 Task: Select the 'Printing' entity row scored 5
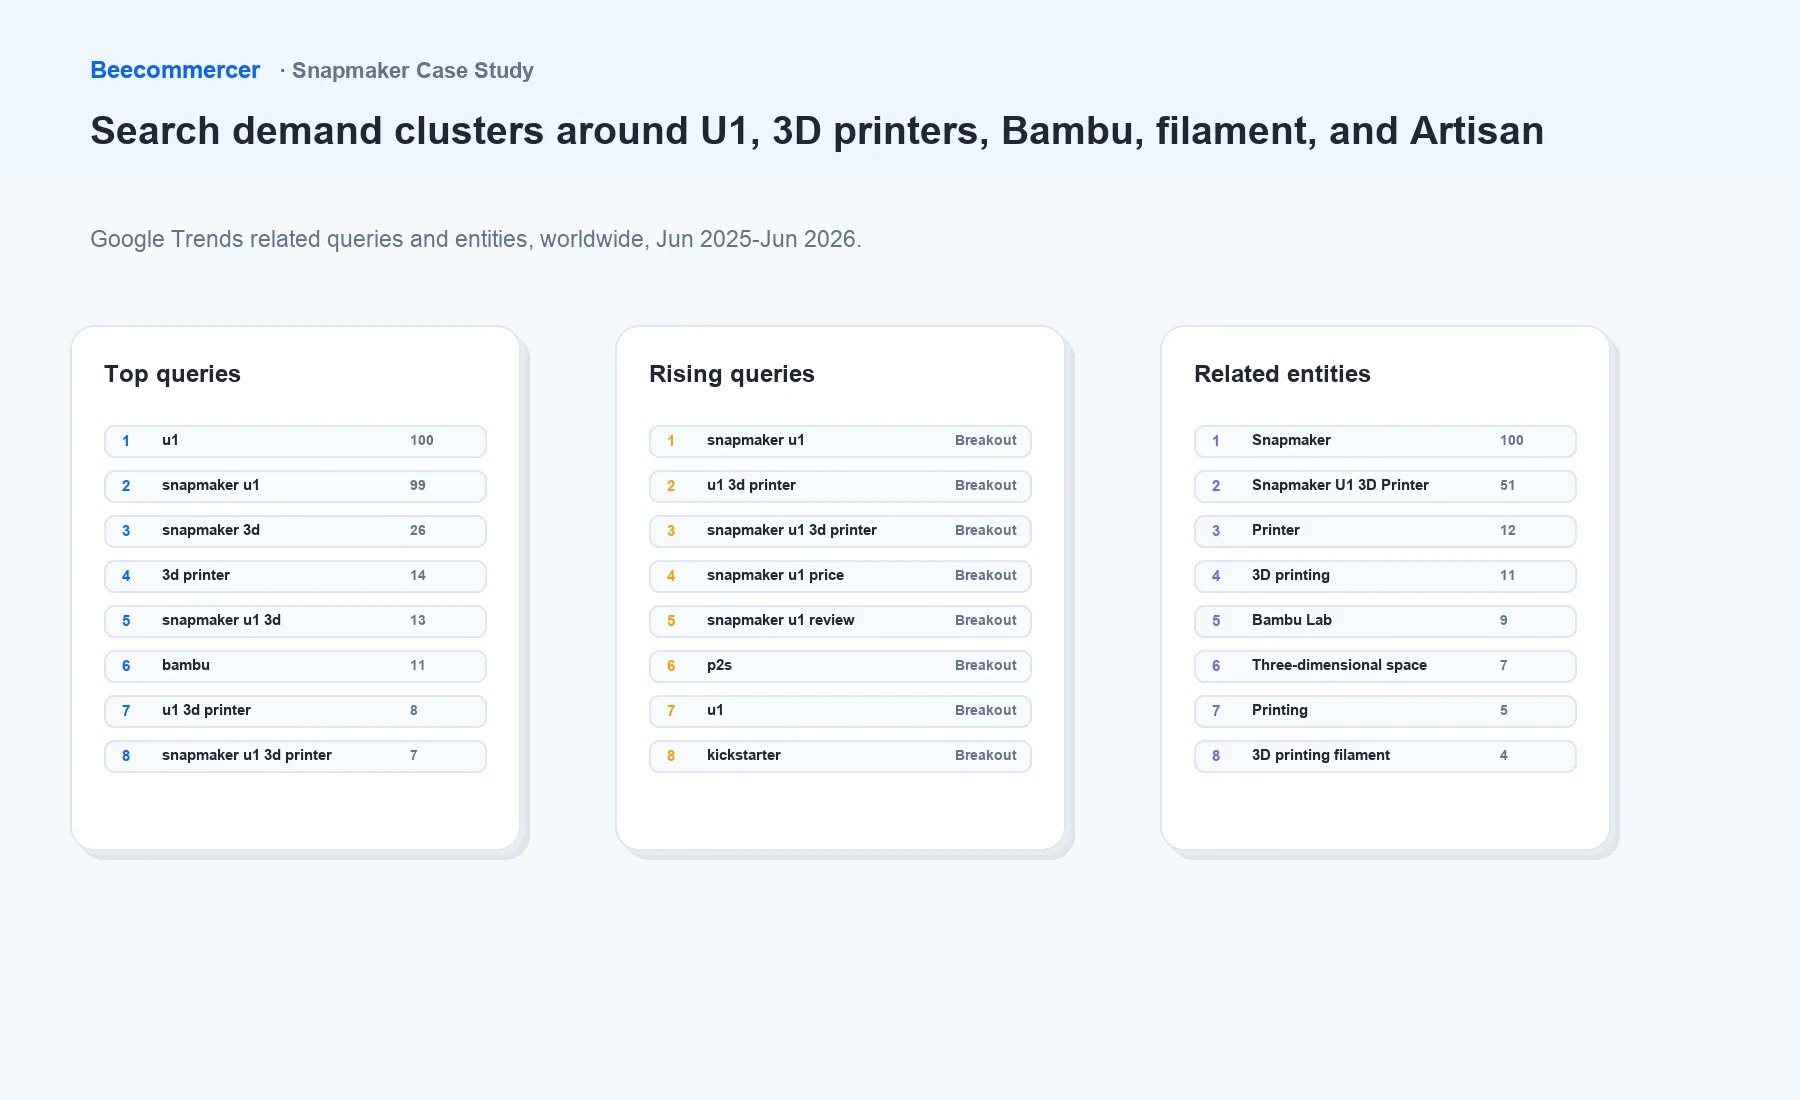pos(1385,711)
